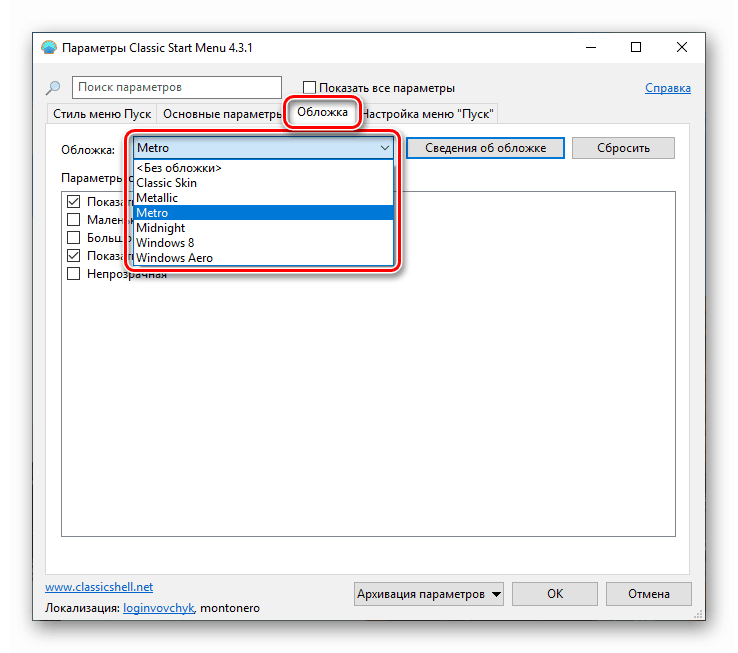Screen dimensions: 738x653
Task: Click the 'loginvovchyk' localization link
Action: click(158, 608)
